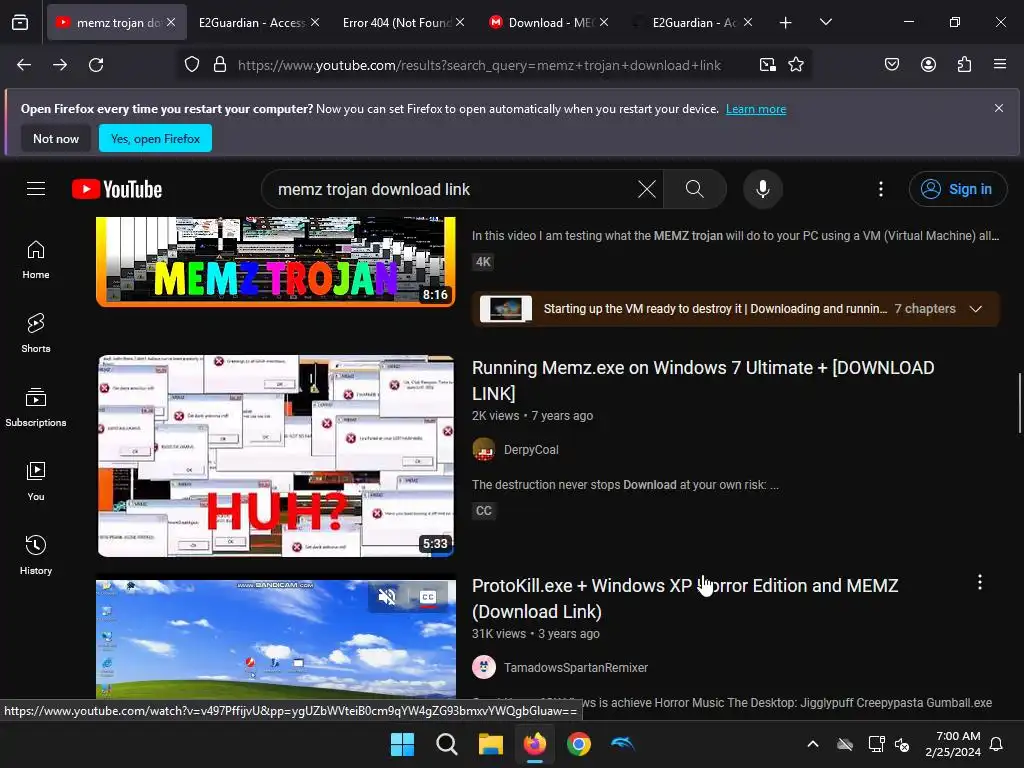
Task: Open Firefox application hamburger menu
Action: (1000, 65)
